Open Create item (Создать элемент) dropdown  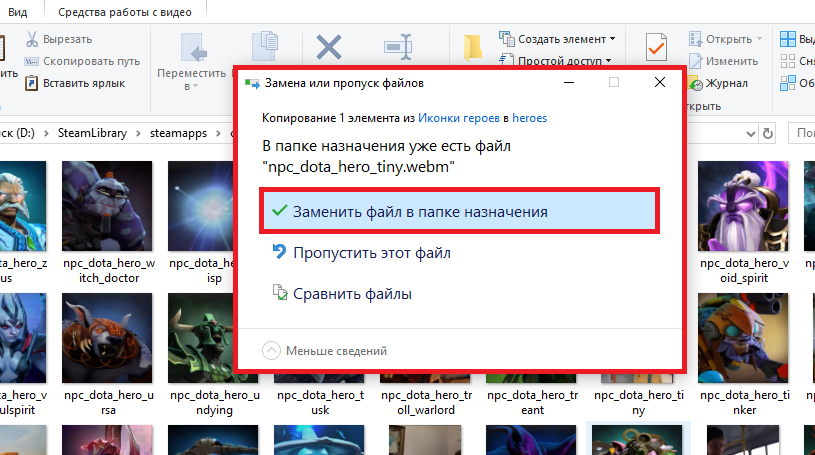click(557, 39)
